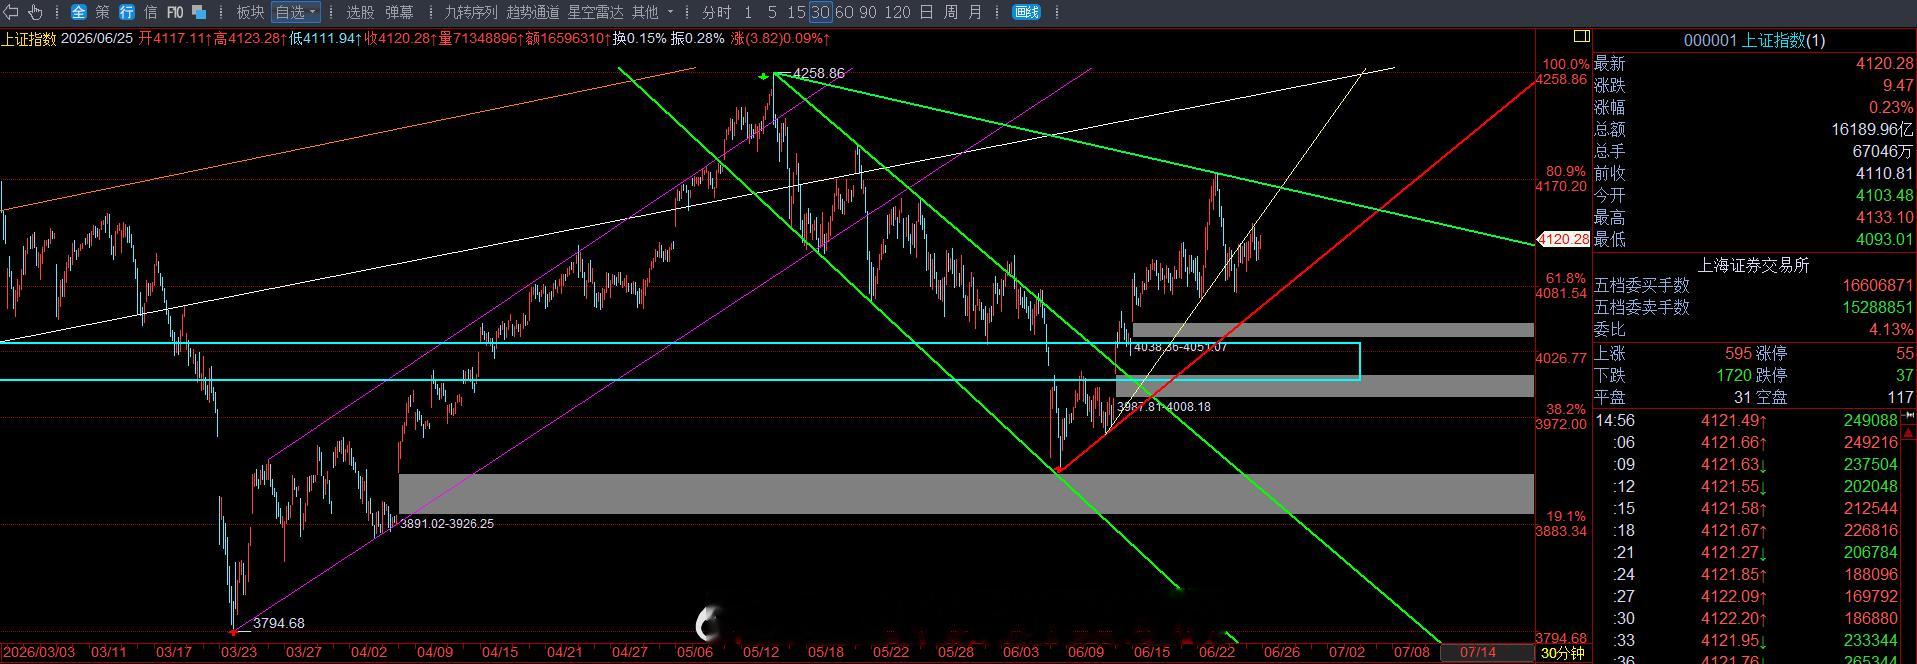Click the 80.9% Fibonacci level label

[x=1566, y=171]
